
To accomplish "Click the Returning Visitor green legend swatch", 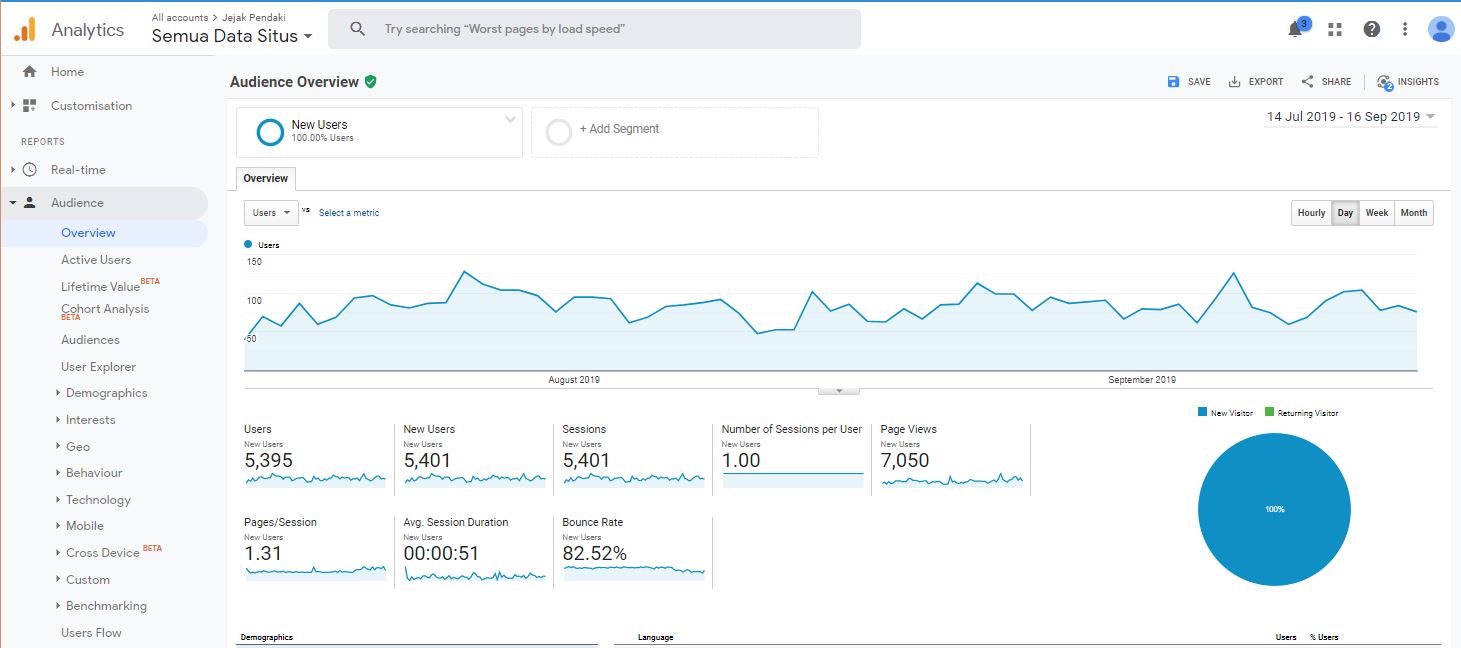I will [x=1269, y=412].
